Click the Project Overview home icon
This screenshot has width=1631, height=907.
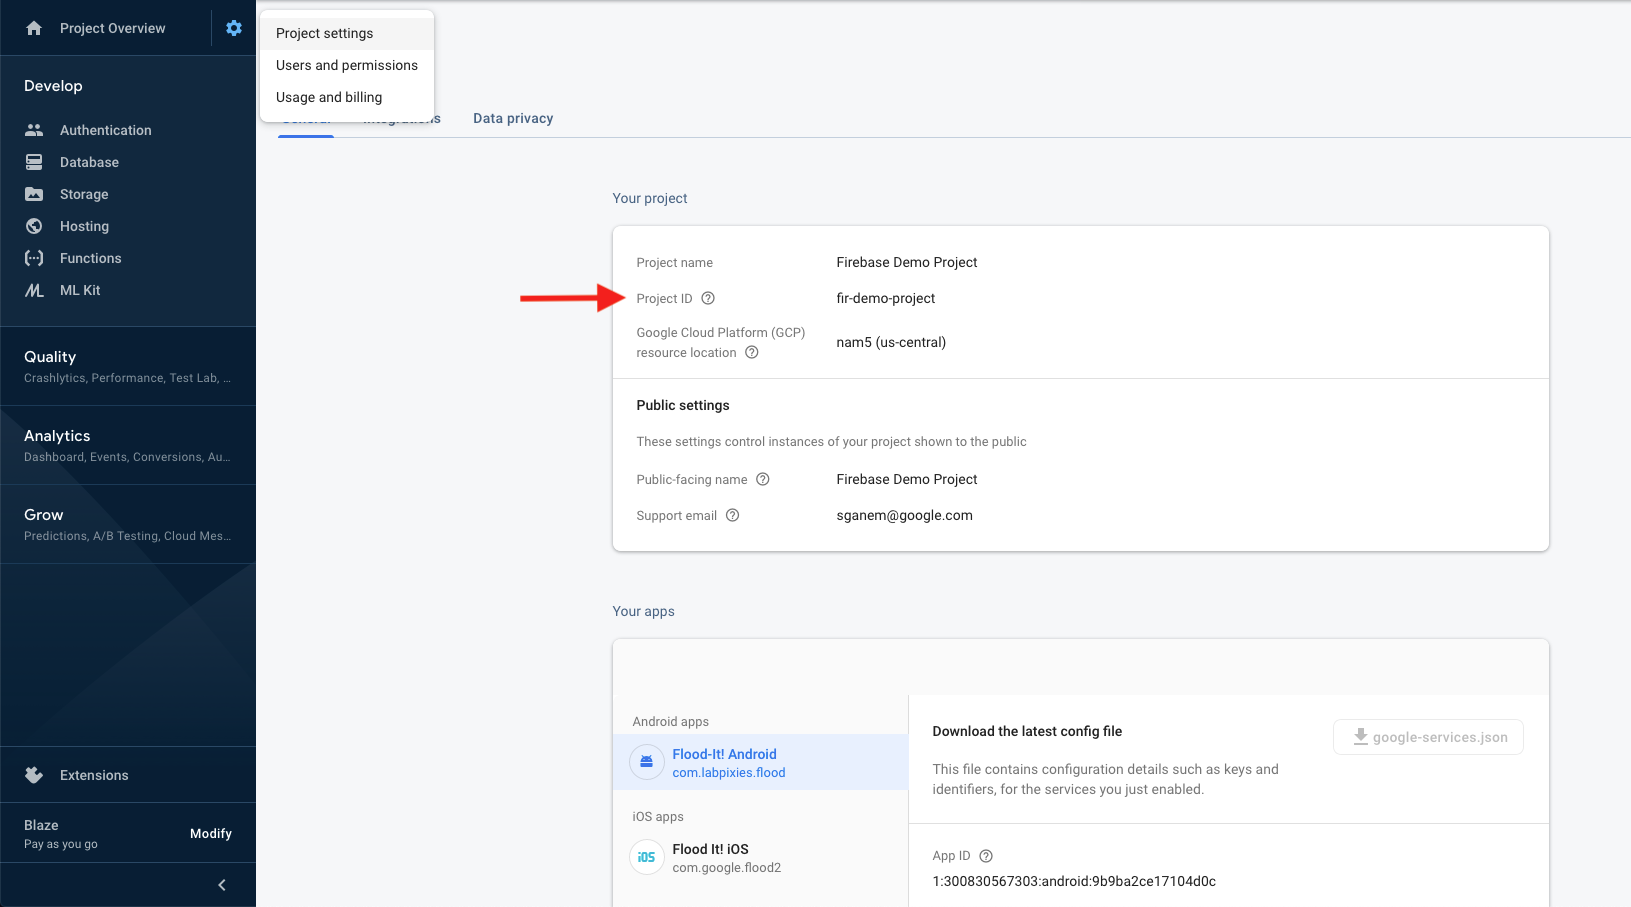tap(34, 28)
